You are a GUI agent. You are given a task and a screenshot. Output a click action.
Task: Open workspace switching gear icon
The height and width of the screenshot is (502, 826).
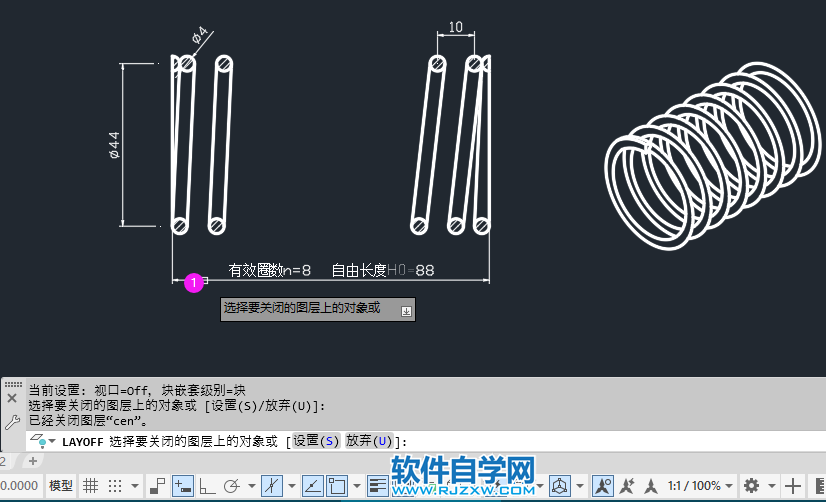pos(751,485)
